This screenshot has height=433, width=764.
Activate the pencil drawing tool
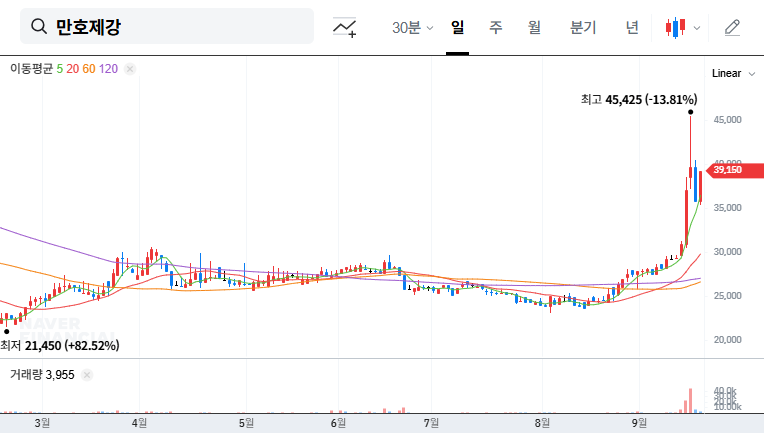732,28
